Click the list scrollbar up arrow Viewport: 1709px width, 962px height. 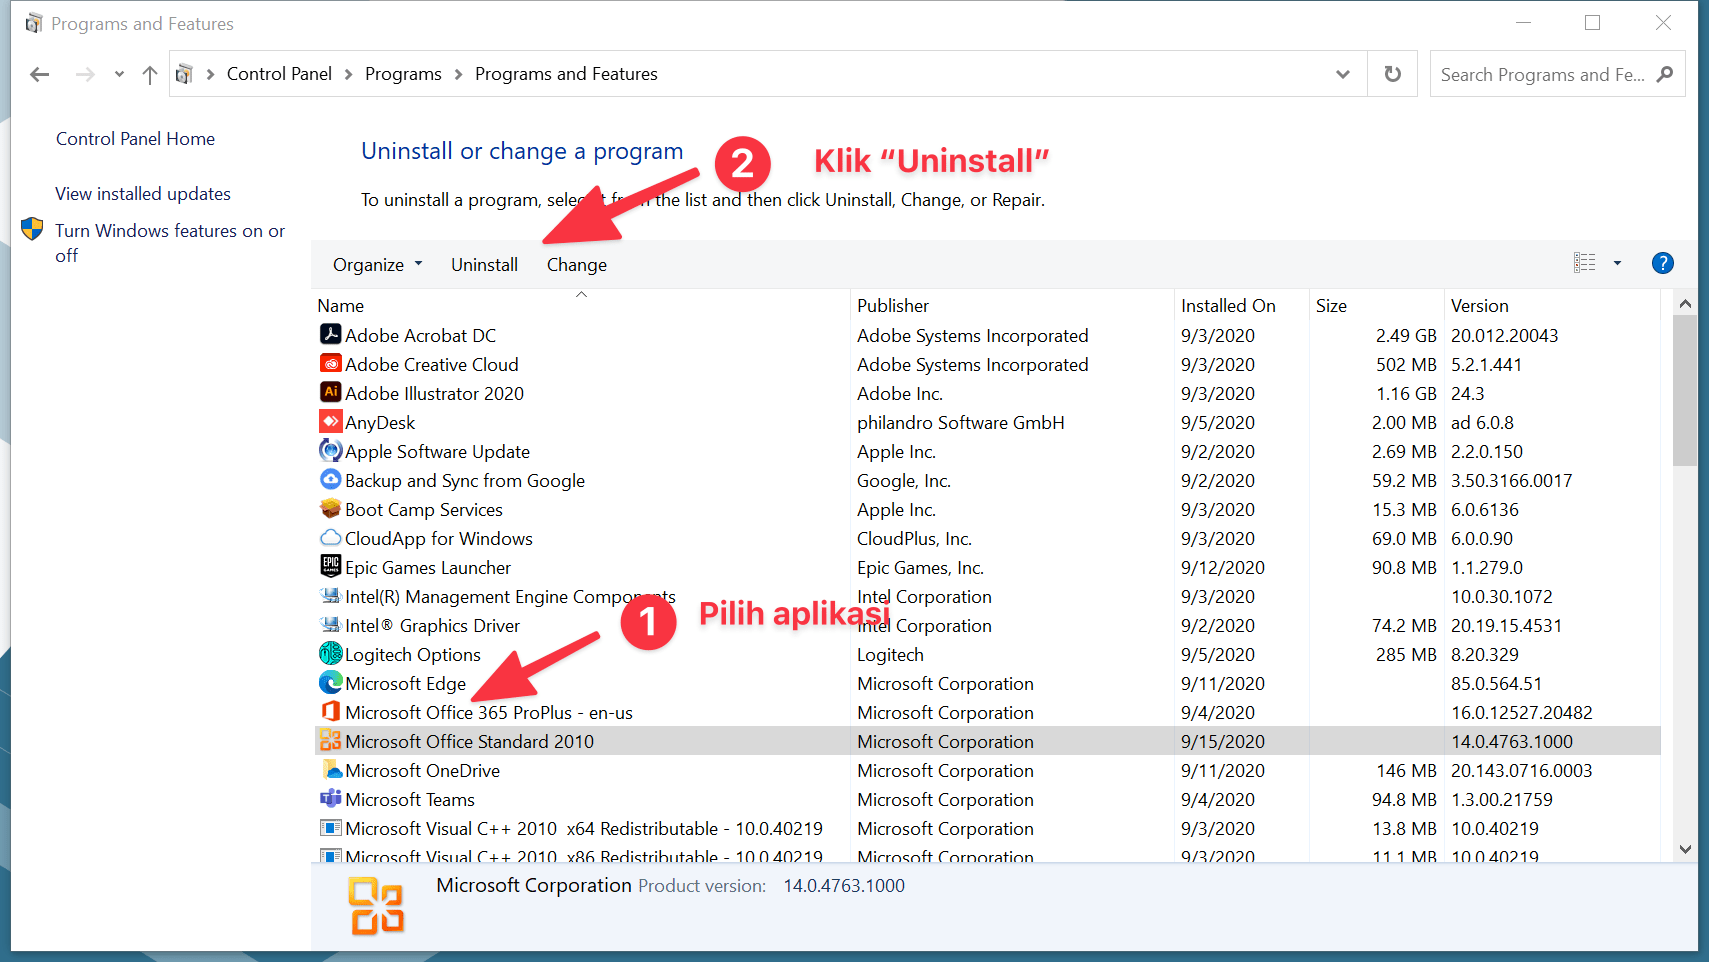tap(1685, 303)
